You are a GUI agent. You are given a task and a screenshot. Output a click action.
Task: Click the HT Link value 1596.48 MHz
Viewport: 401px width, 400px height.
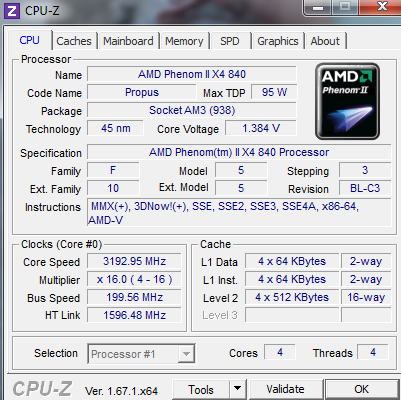click(134, 315)
